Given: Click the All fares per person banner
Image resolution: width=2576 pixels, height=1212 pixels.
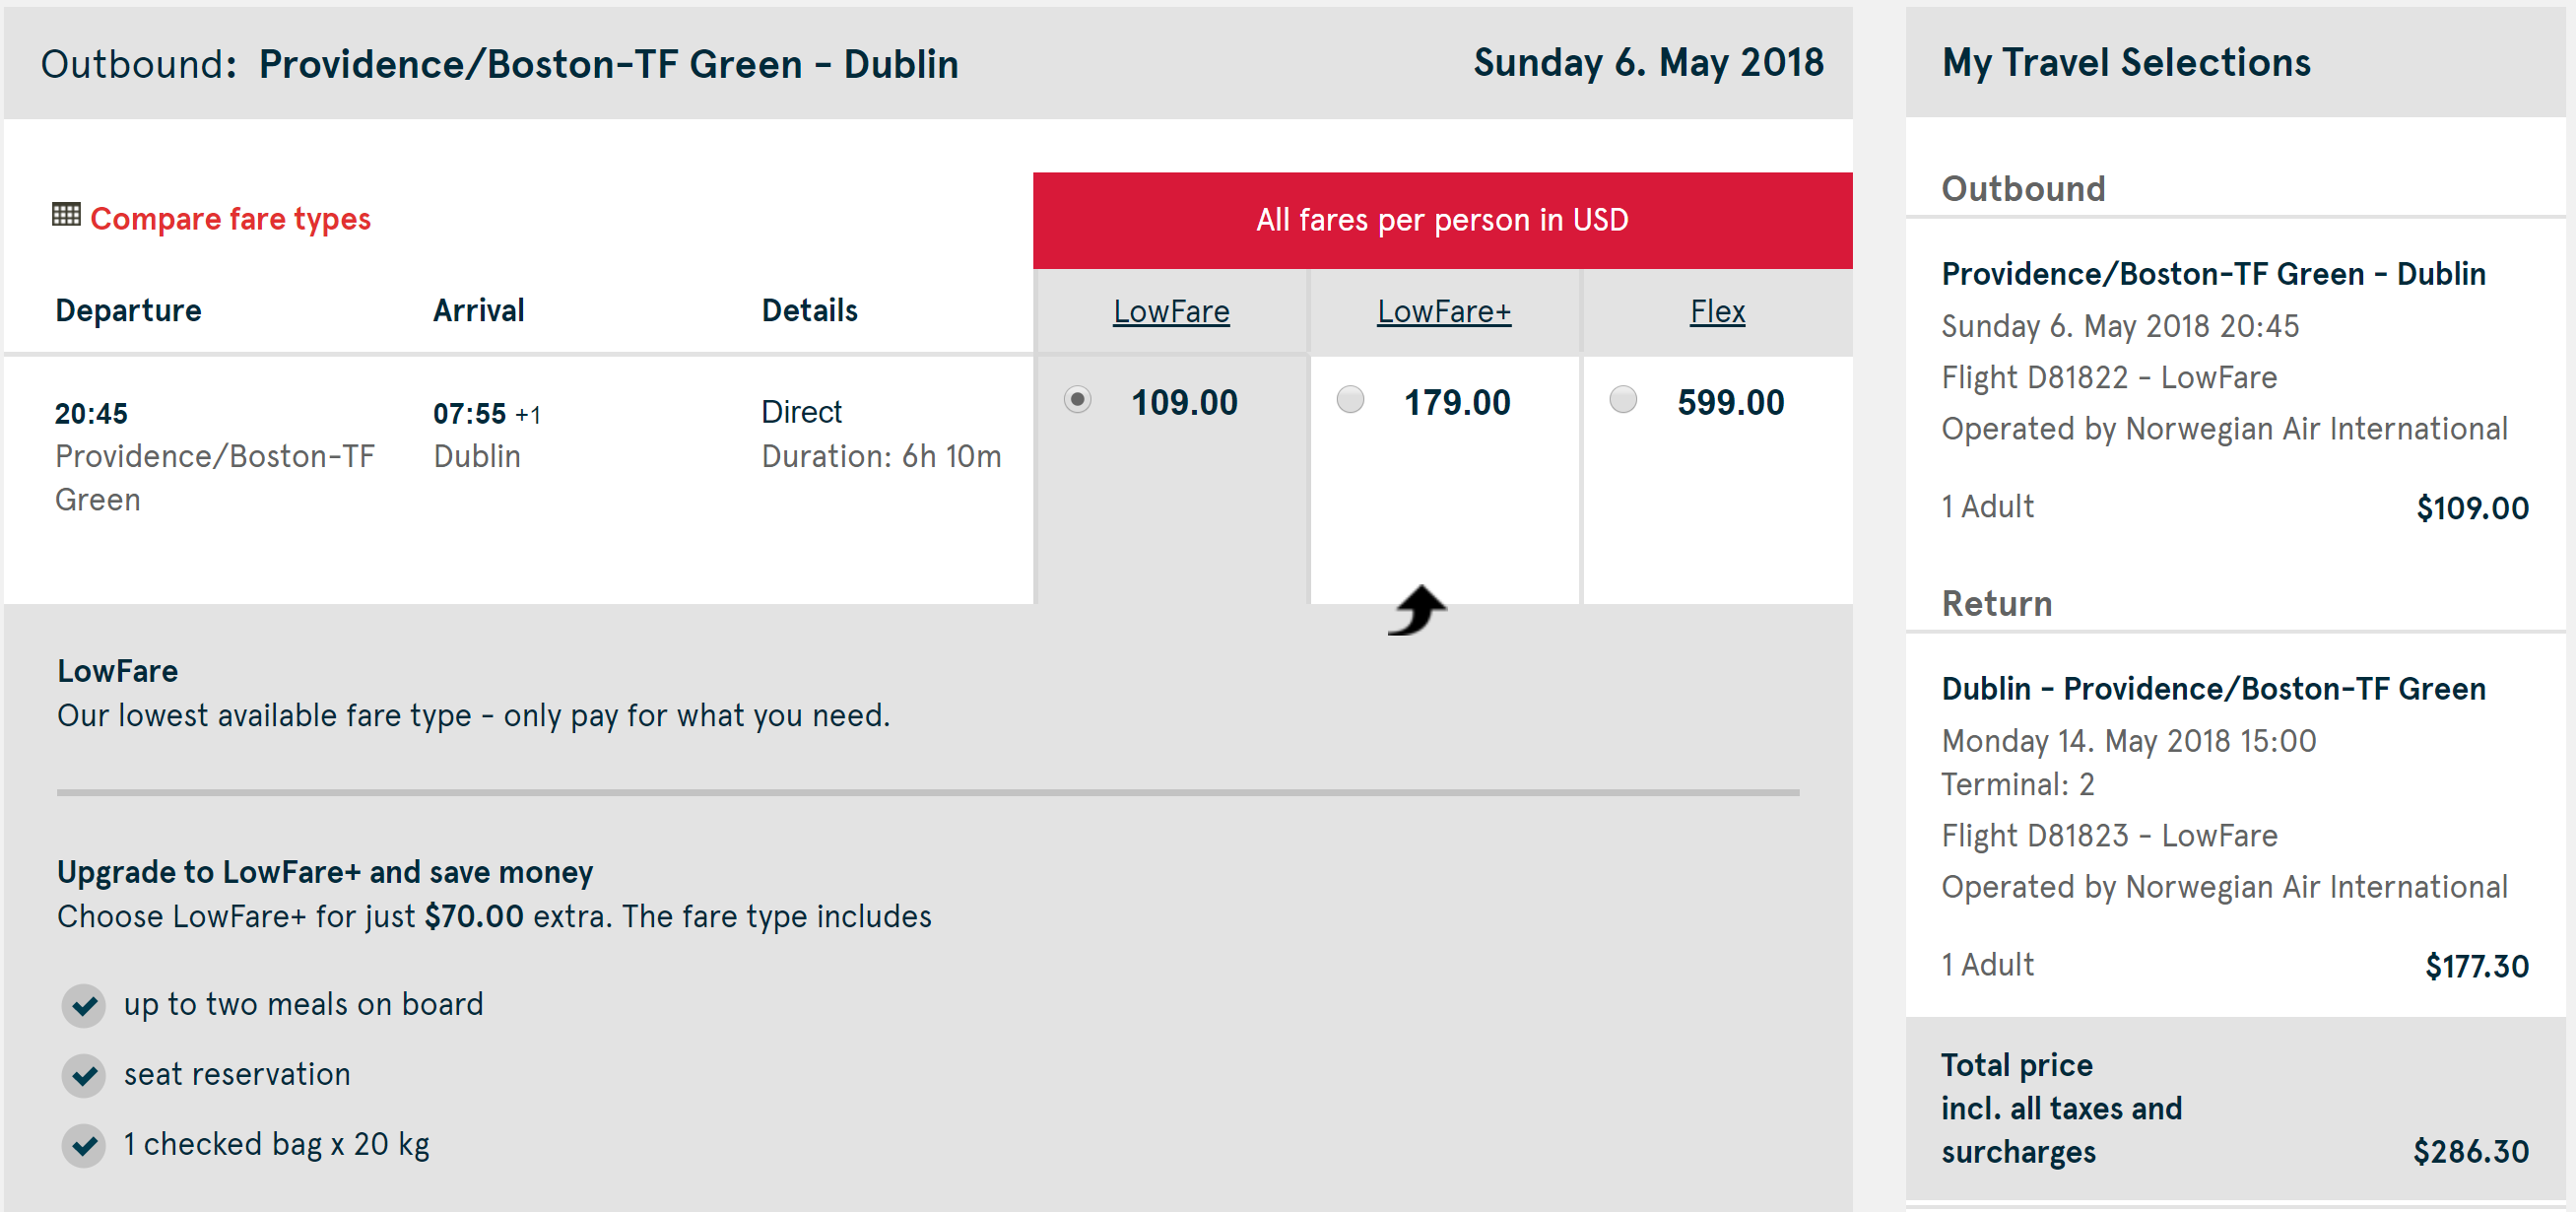Looking at the screenshot, I should pyautogui.click(x=1442, y=220).
